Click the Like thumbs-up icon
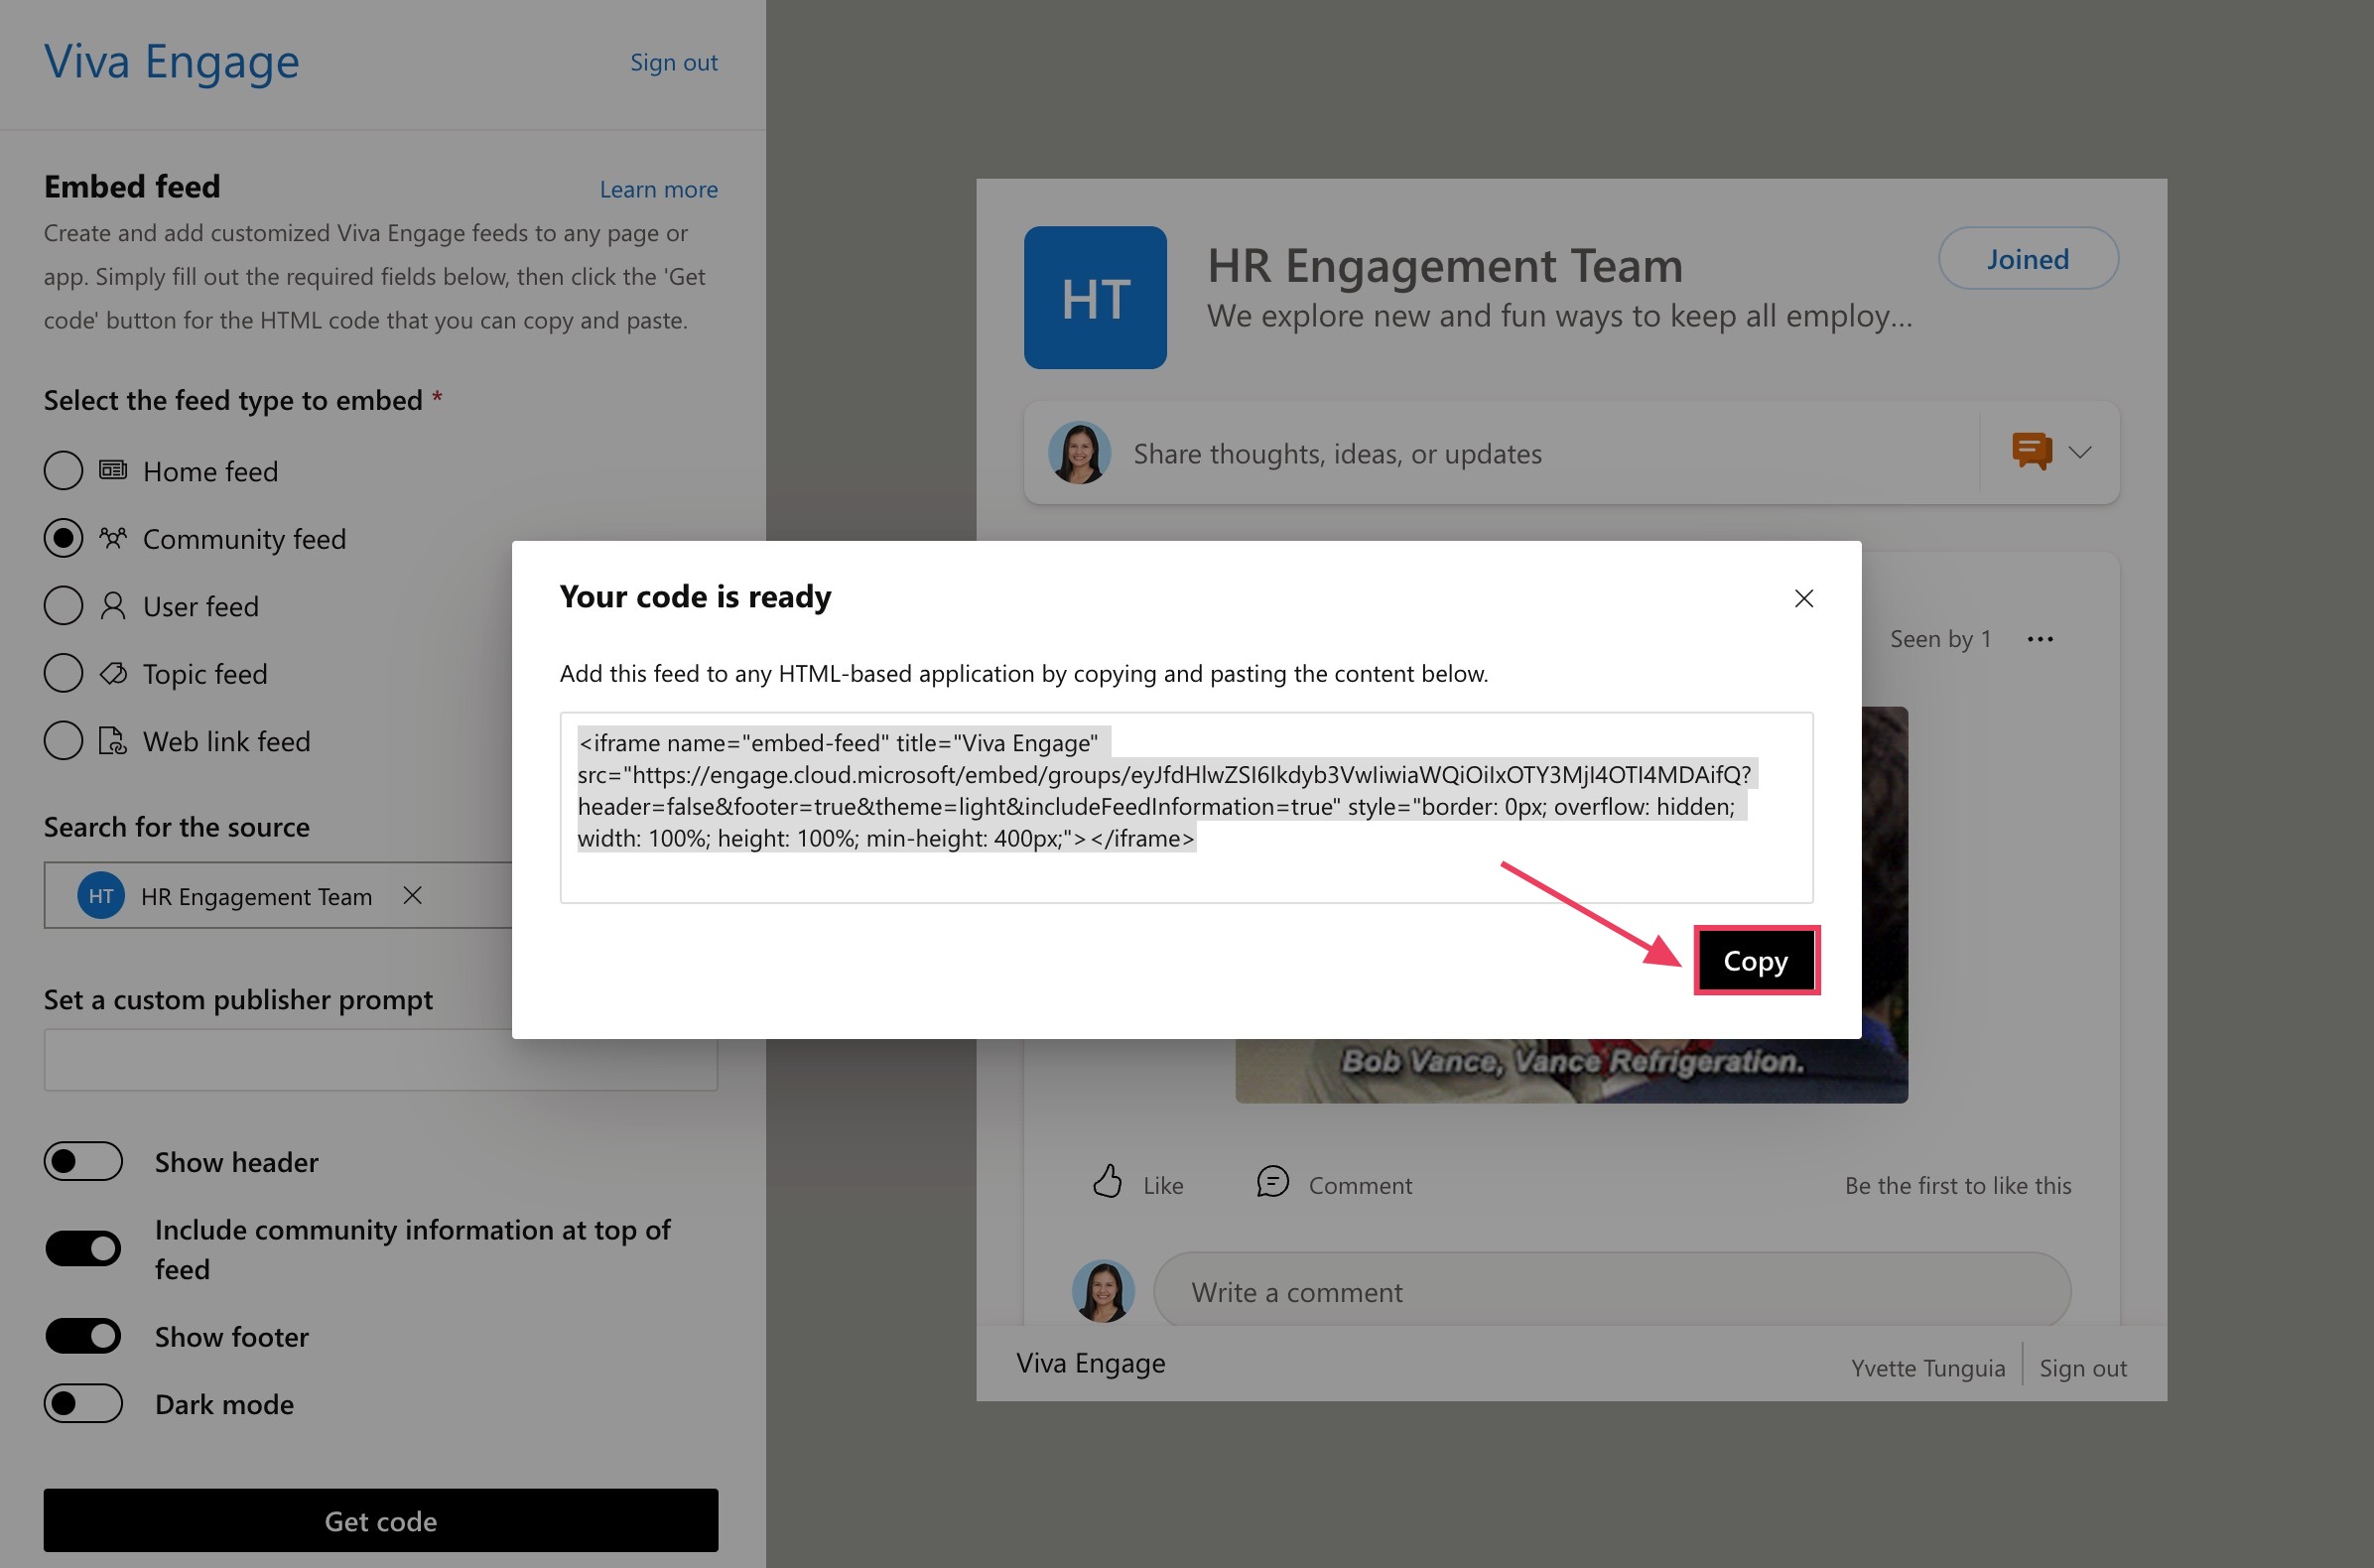The height and width of the screenshot is (1568, 2374). coord(1107,1182)
